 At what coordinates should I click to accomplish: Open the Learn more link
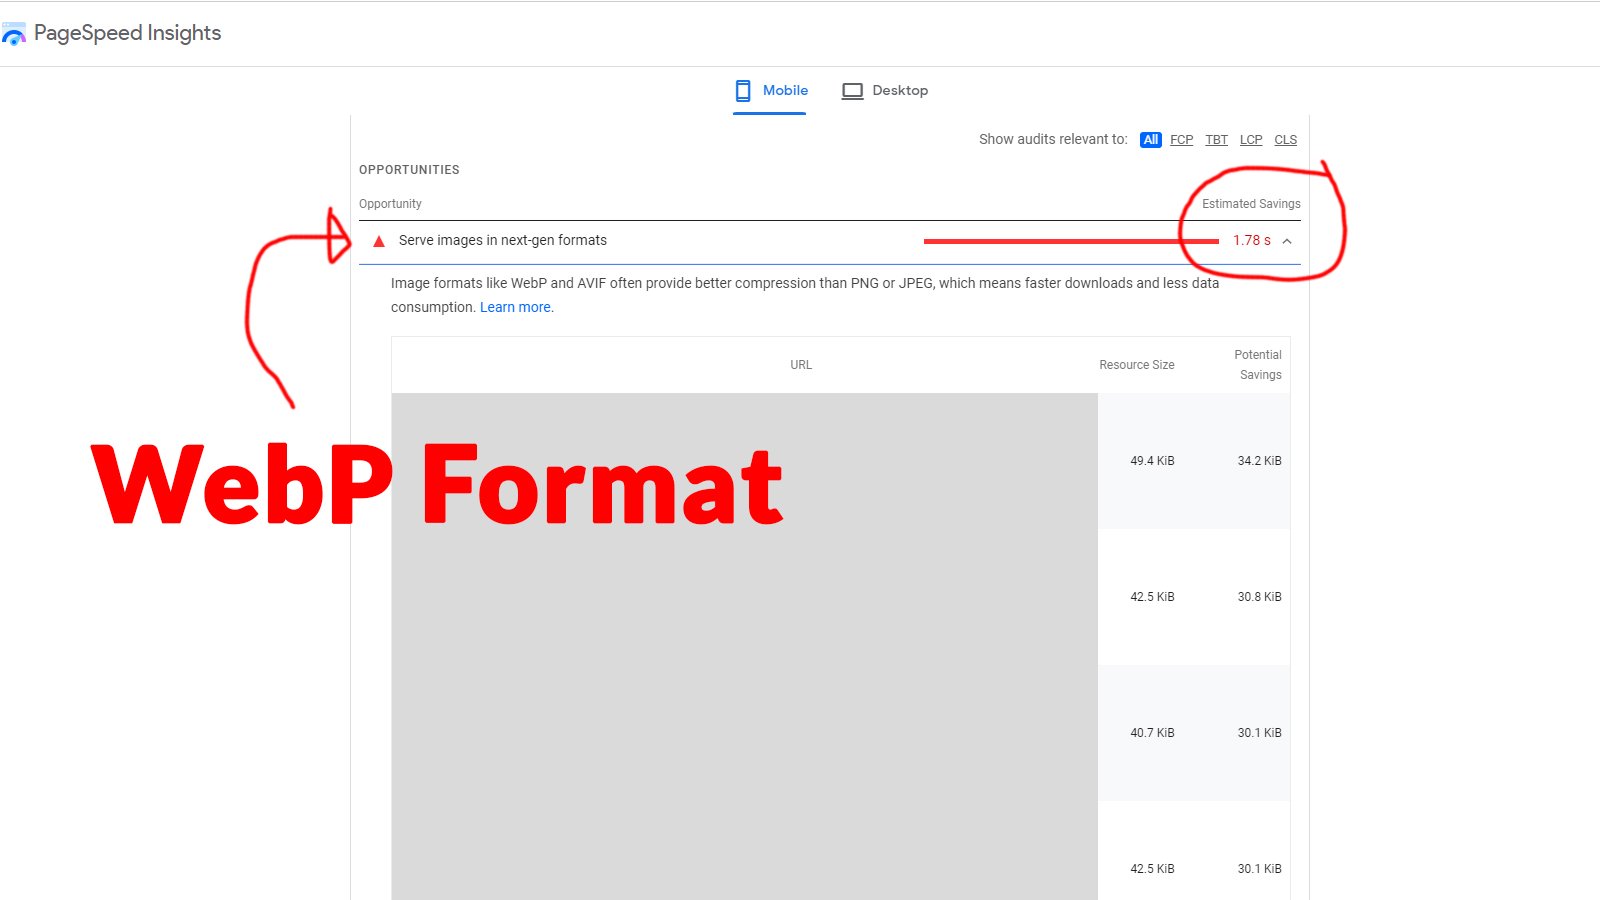click(x=515, y=307)
